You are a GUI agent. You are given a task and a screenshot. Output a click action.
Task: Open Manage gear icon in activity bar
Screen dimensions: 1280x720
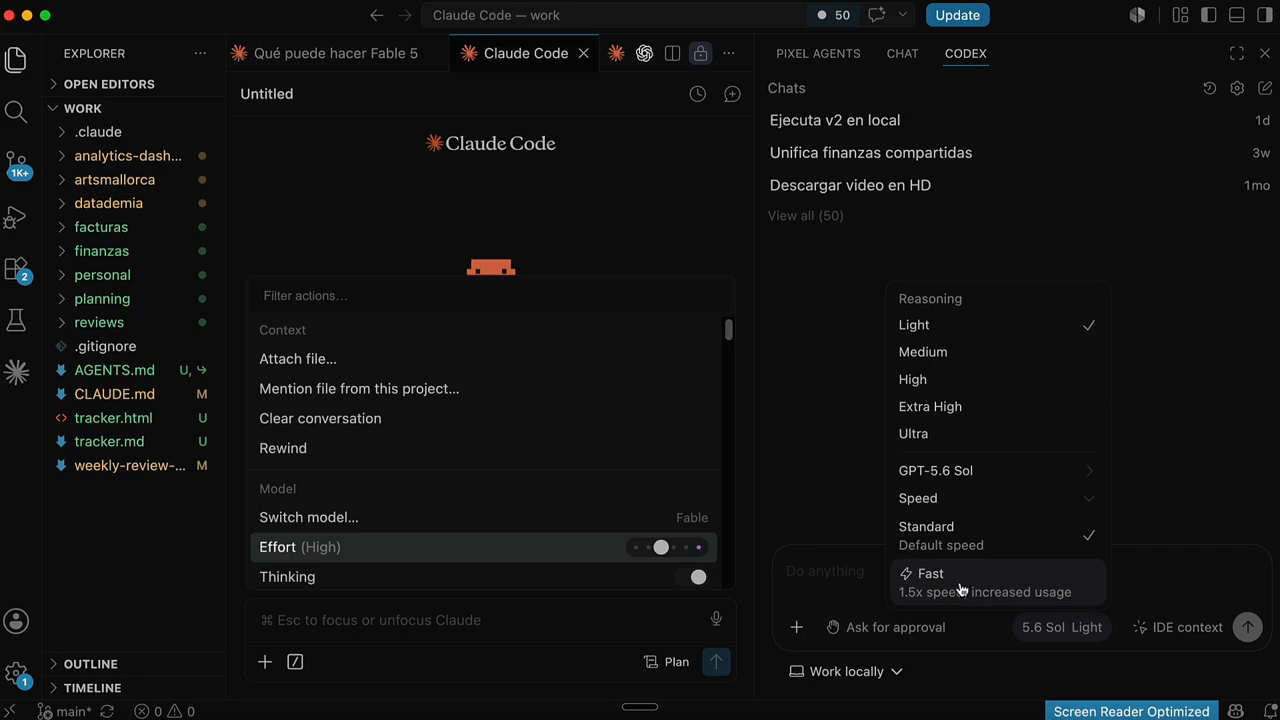pos(17,673)
